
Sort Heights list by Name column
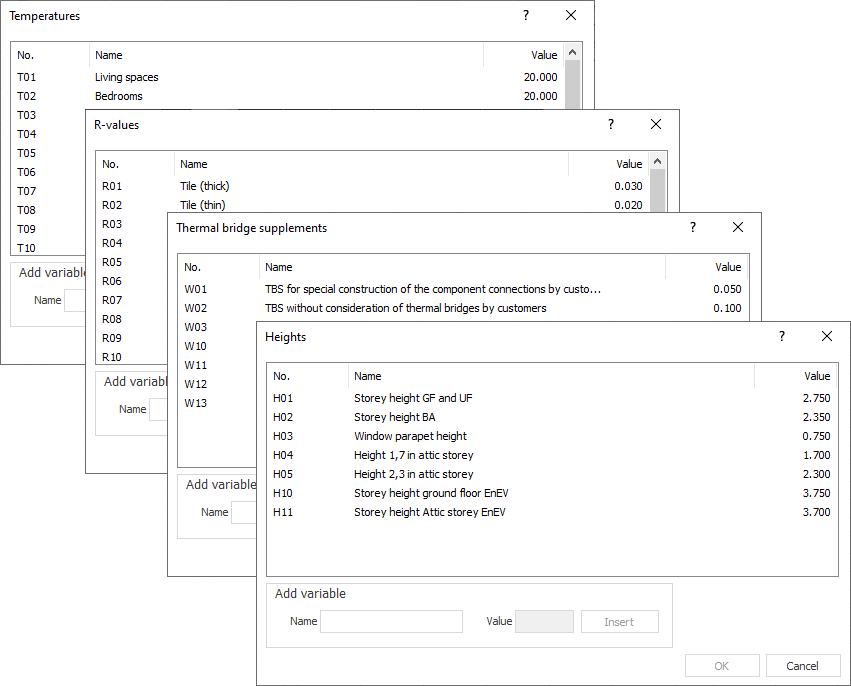[x=551, y=376]
